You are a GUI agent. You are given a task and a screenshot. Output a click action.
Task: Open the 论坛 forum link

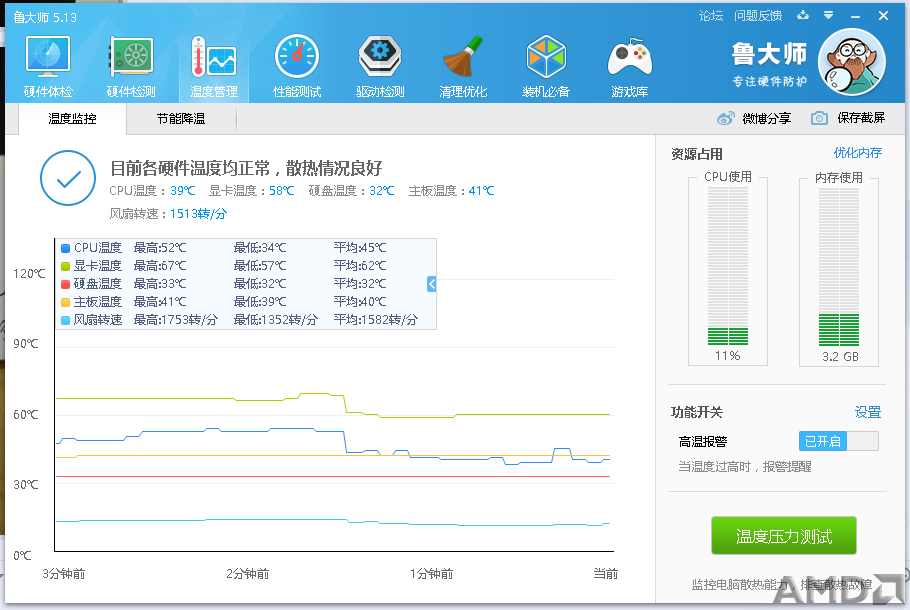pos(710,16)
